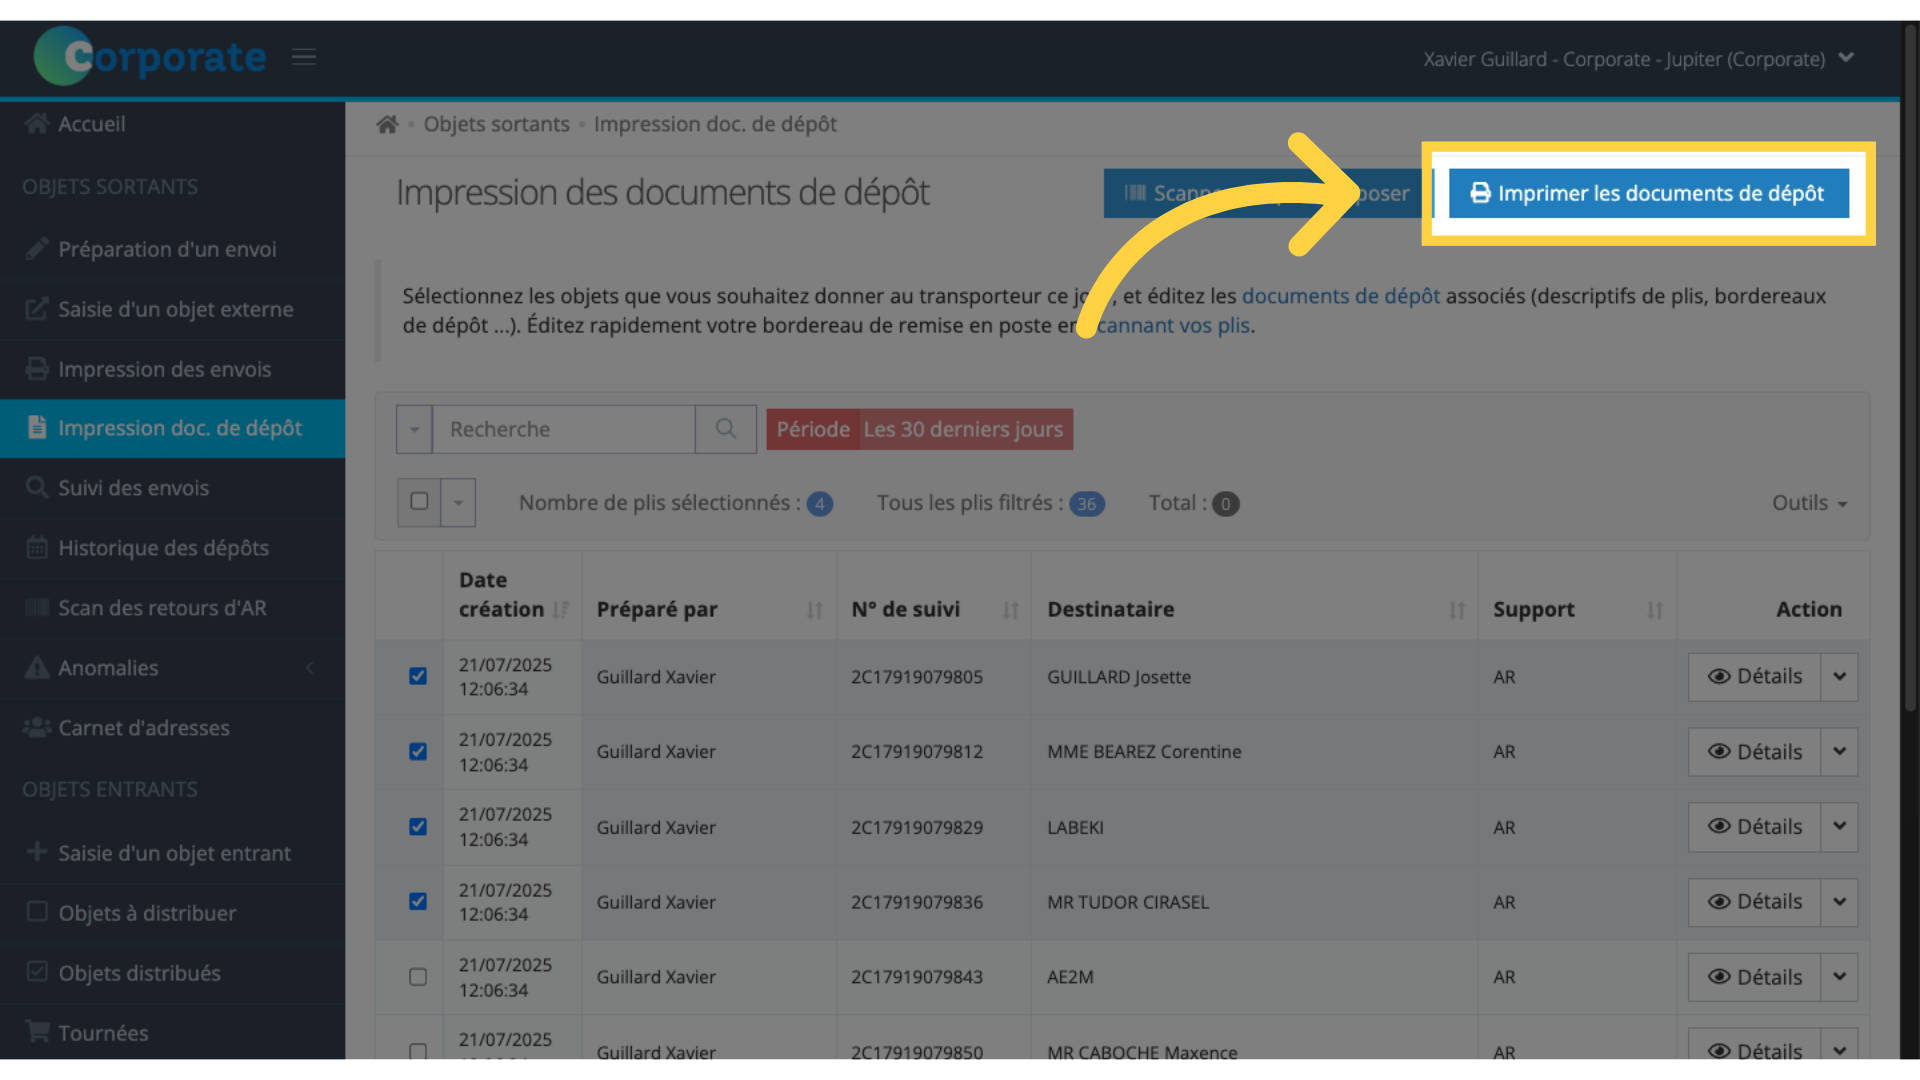Open Objets sortants breadcrumb
The height and width of the screenshot is (1080, 1920).
(496, 124)
